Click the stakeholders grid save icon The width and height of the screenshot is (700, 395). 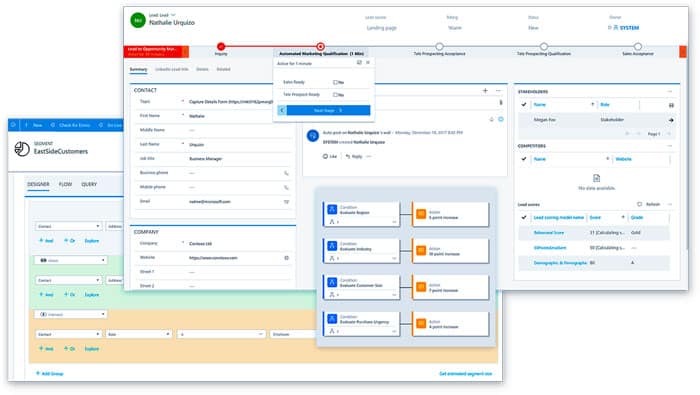pos(671,105)
